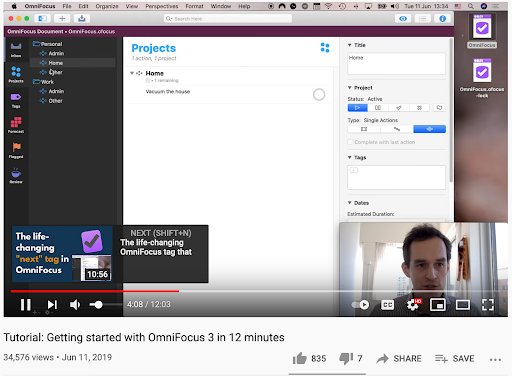Click the blue Inspector info toolbar button
The width and height of the screenshot is (512, 376).
(442, 18)
